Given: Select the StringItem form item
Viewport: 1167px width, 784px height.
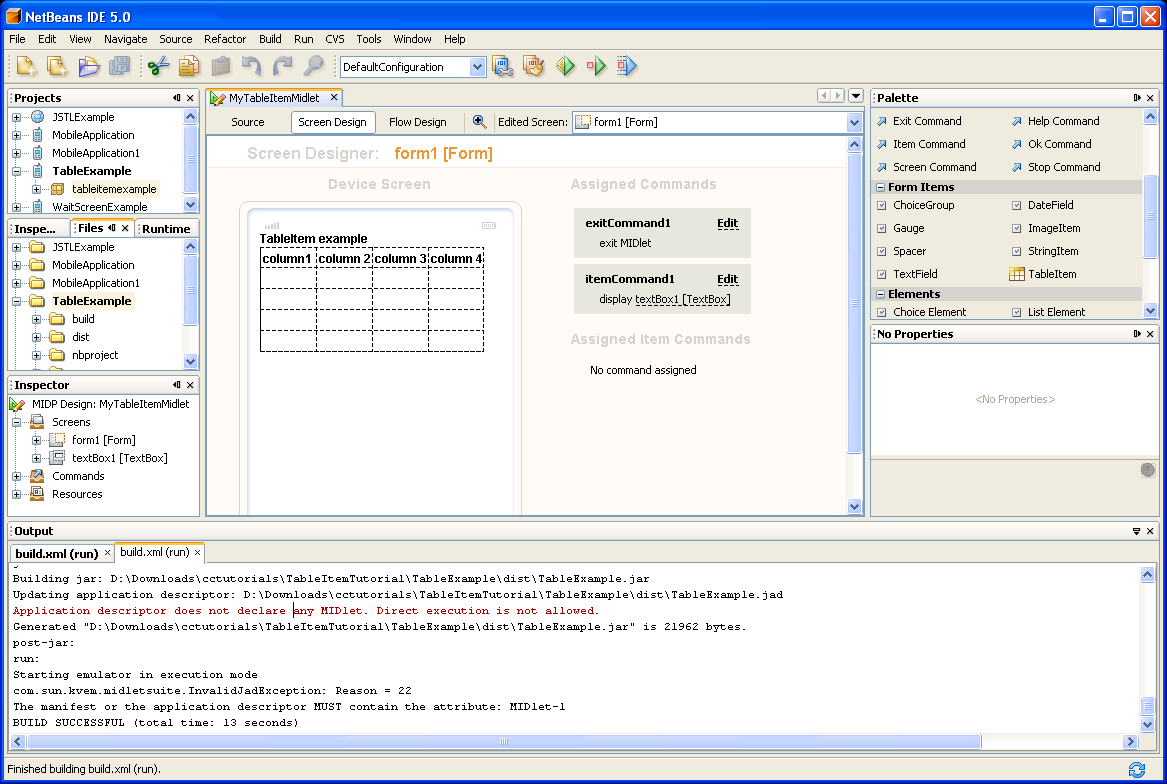Looking at the screenshot, I should [x=1045, y=251].
